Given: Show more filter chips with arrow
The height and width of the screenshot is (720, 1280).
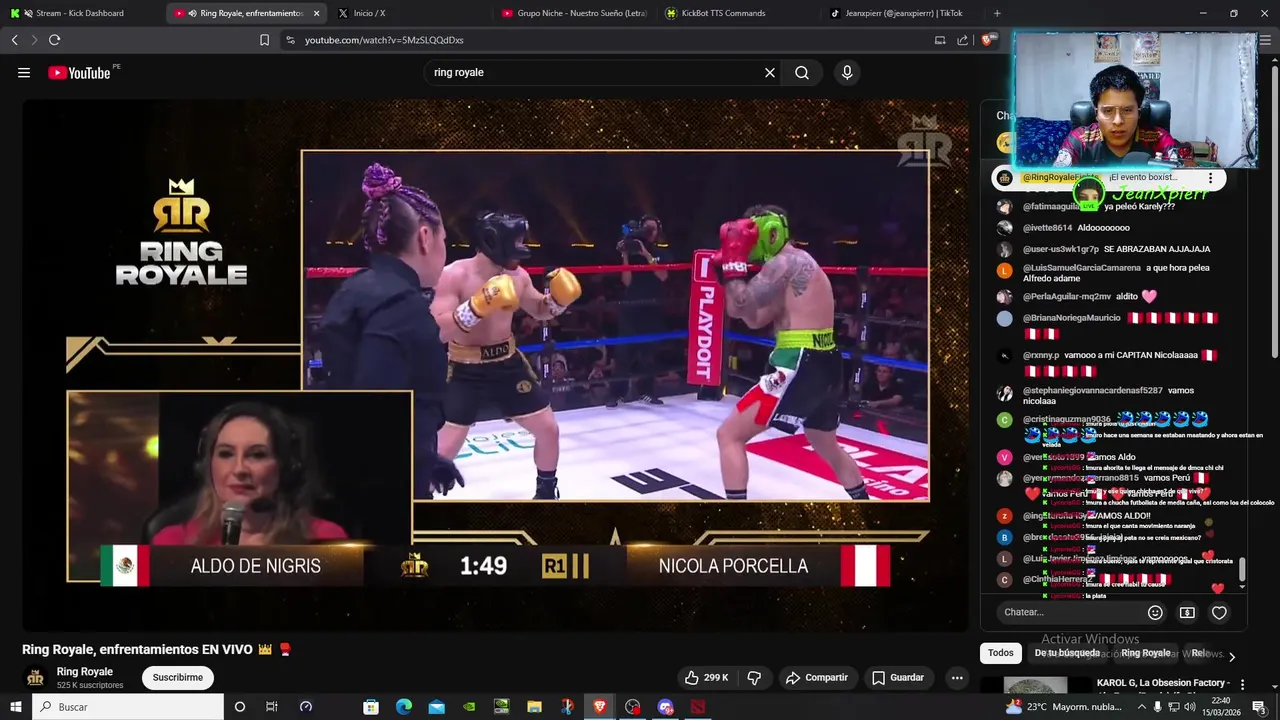Looking at the screenshot, I should (1232, 656).
